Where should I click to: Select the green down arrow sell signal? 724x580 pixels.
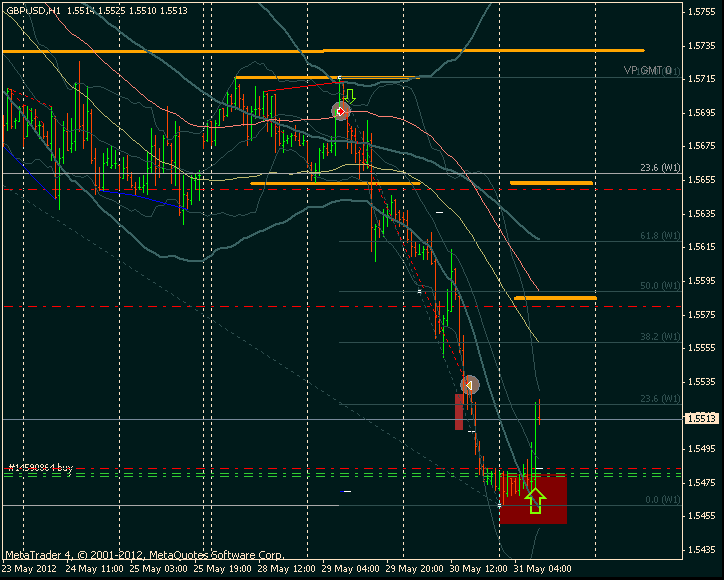[x=350, y=96]
